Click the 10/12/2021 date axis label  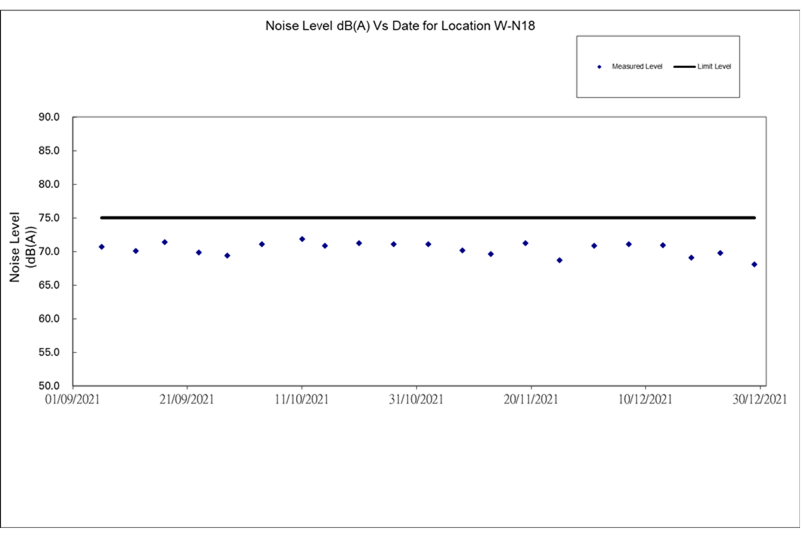[645, 400]
